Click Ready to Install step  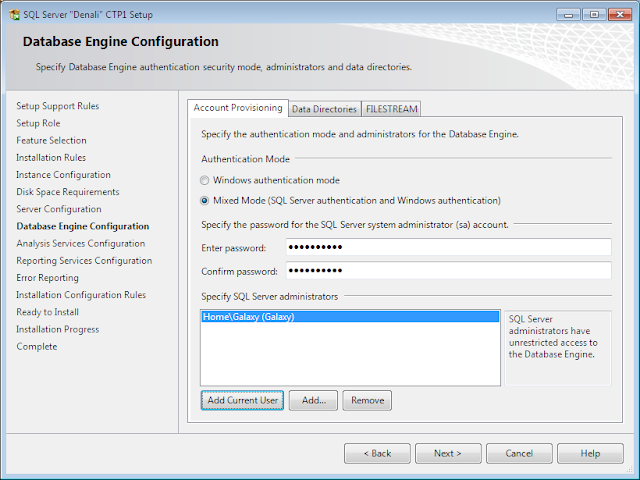pyautogui.click(x=47, y=312)
